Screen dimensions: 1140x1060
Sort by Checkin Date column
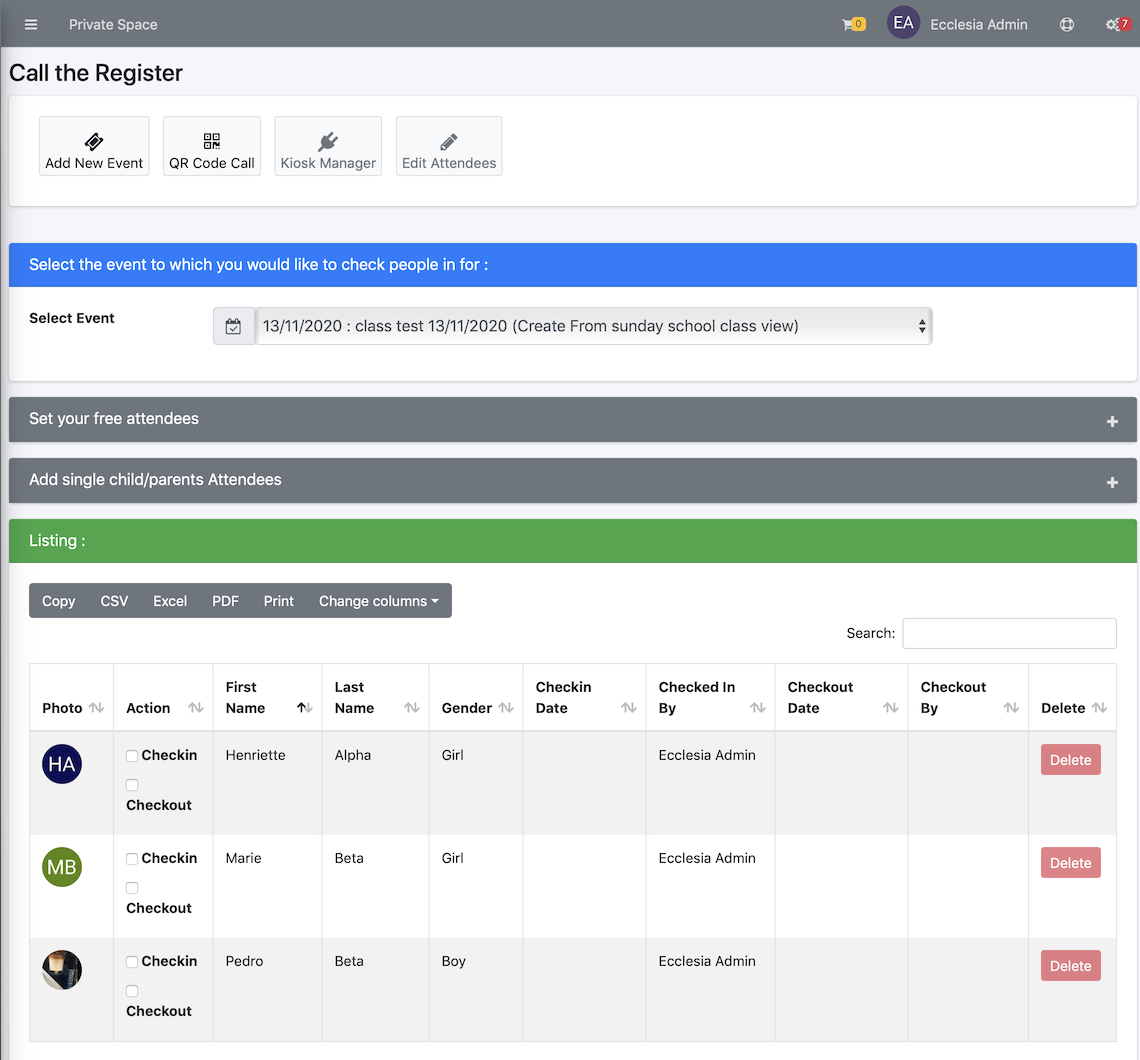point(585,697)
